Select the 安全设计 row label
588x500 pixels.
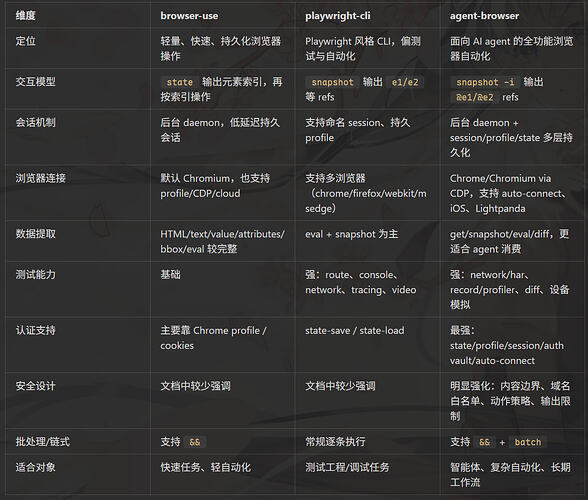click(x=35, y=386)
